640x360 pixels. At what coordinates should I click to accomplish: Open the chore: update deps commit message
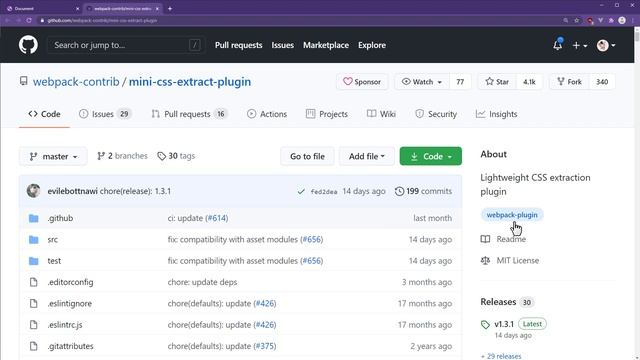coord(202,282)
